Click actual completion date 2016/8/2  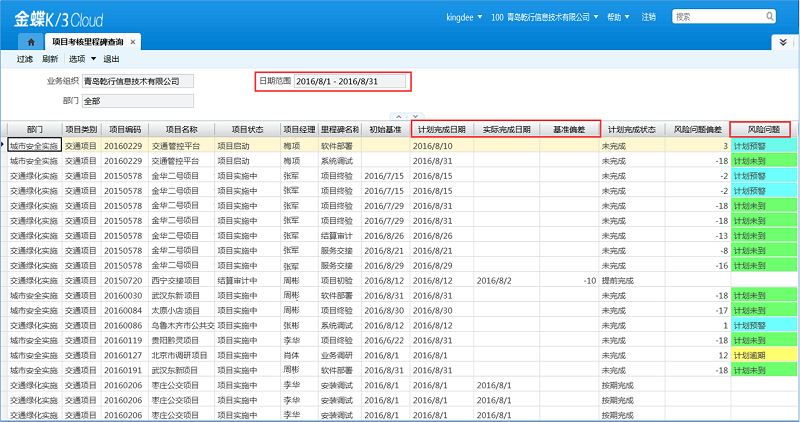point(507,281)
